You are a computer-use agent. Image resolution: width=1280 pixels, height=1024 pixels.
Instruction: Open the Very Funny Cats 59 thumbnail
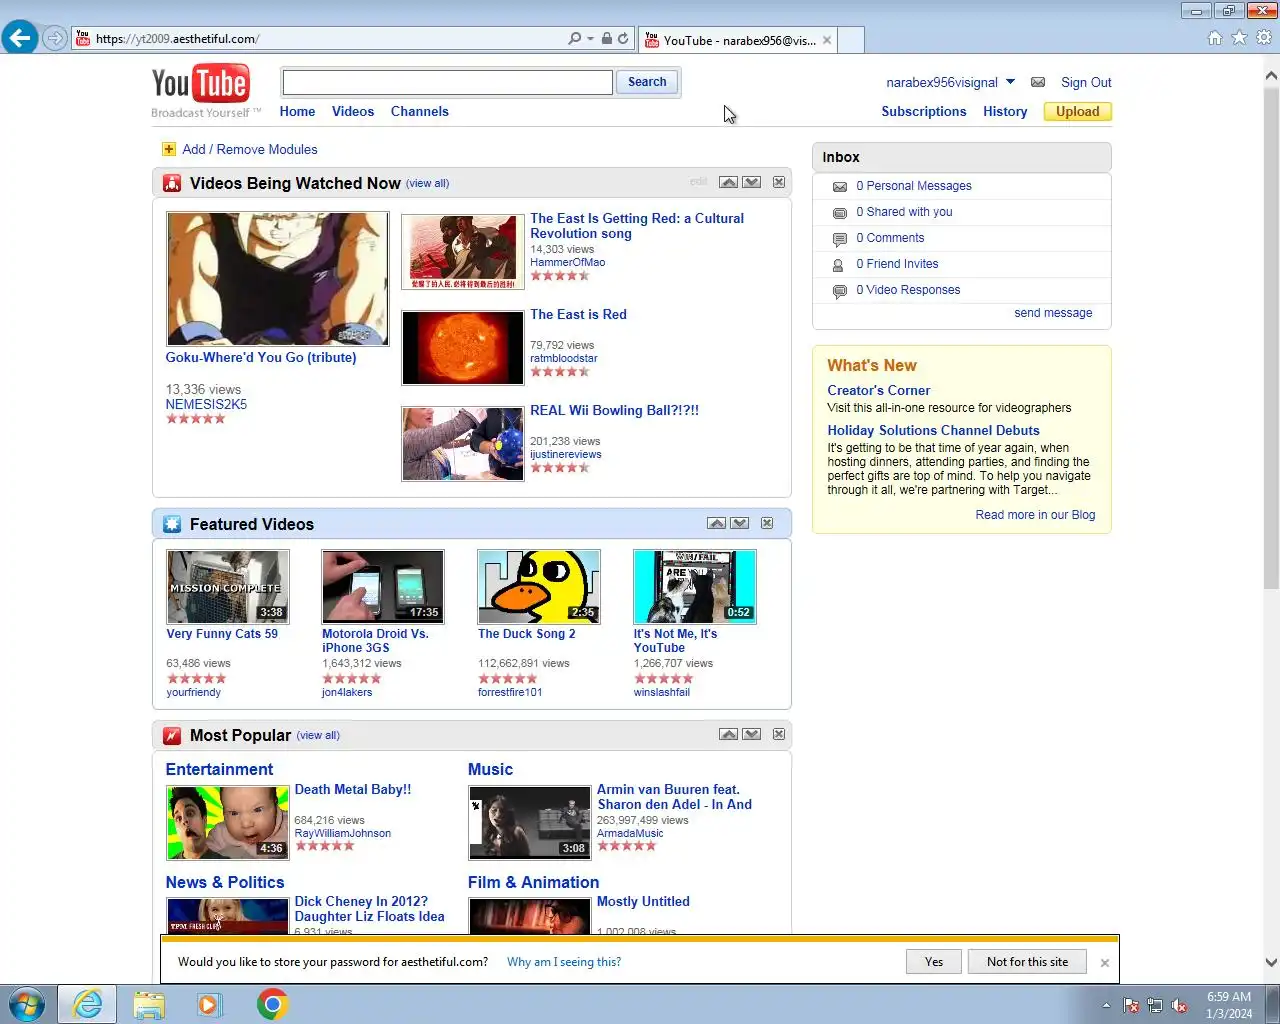click(x=227, y=587)
